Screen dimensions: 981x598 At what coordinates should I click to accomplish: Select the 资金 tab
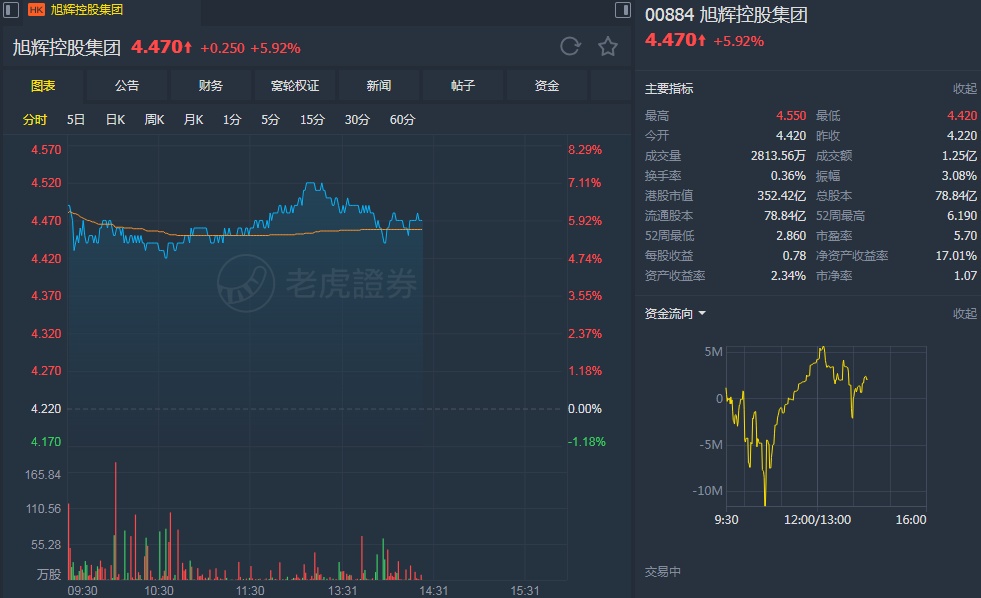[x=547, y=86]
